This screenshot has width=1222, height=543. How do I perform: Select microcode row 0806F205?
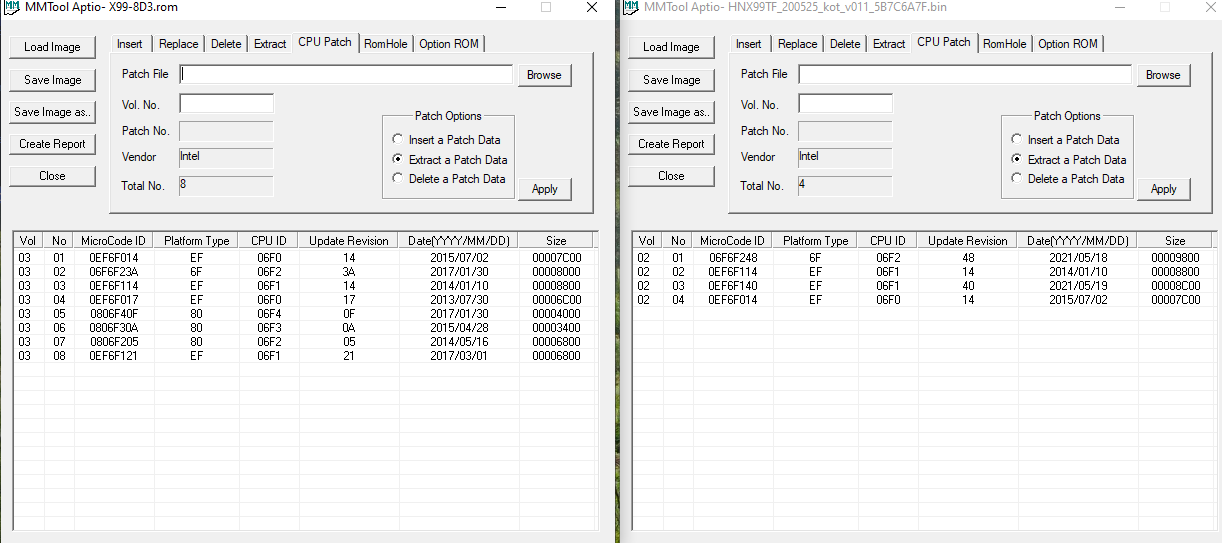click(305, 342)
